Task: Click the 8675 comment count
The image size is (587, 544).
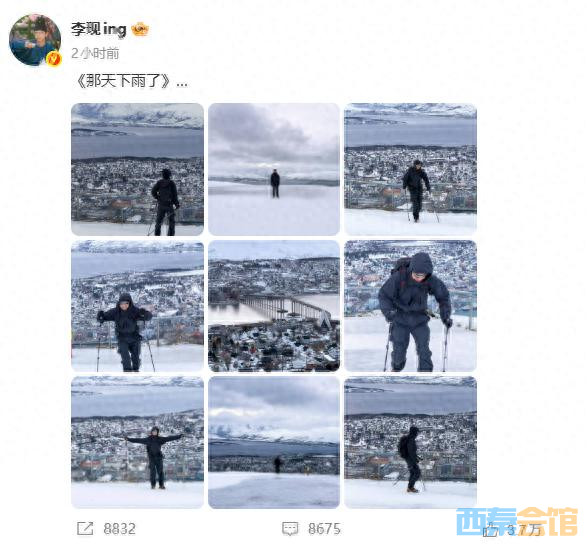Action: coord(324,529)
